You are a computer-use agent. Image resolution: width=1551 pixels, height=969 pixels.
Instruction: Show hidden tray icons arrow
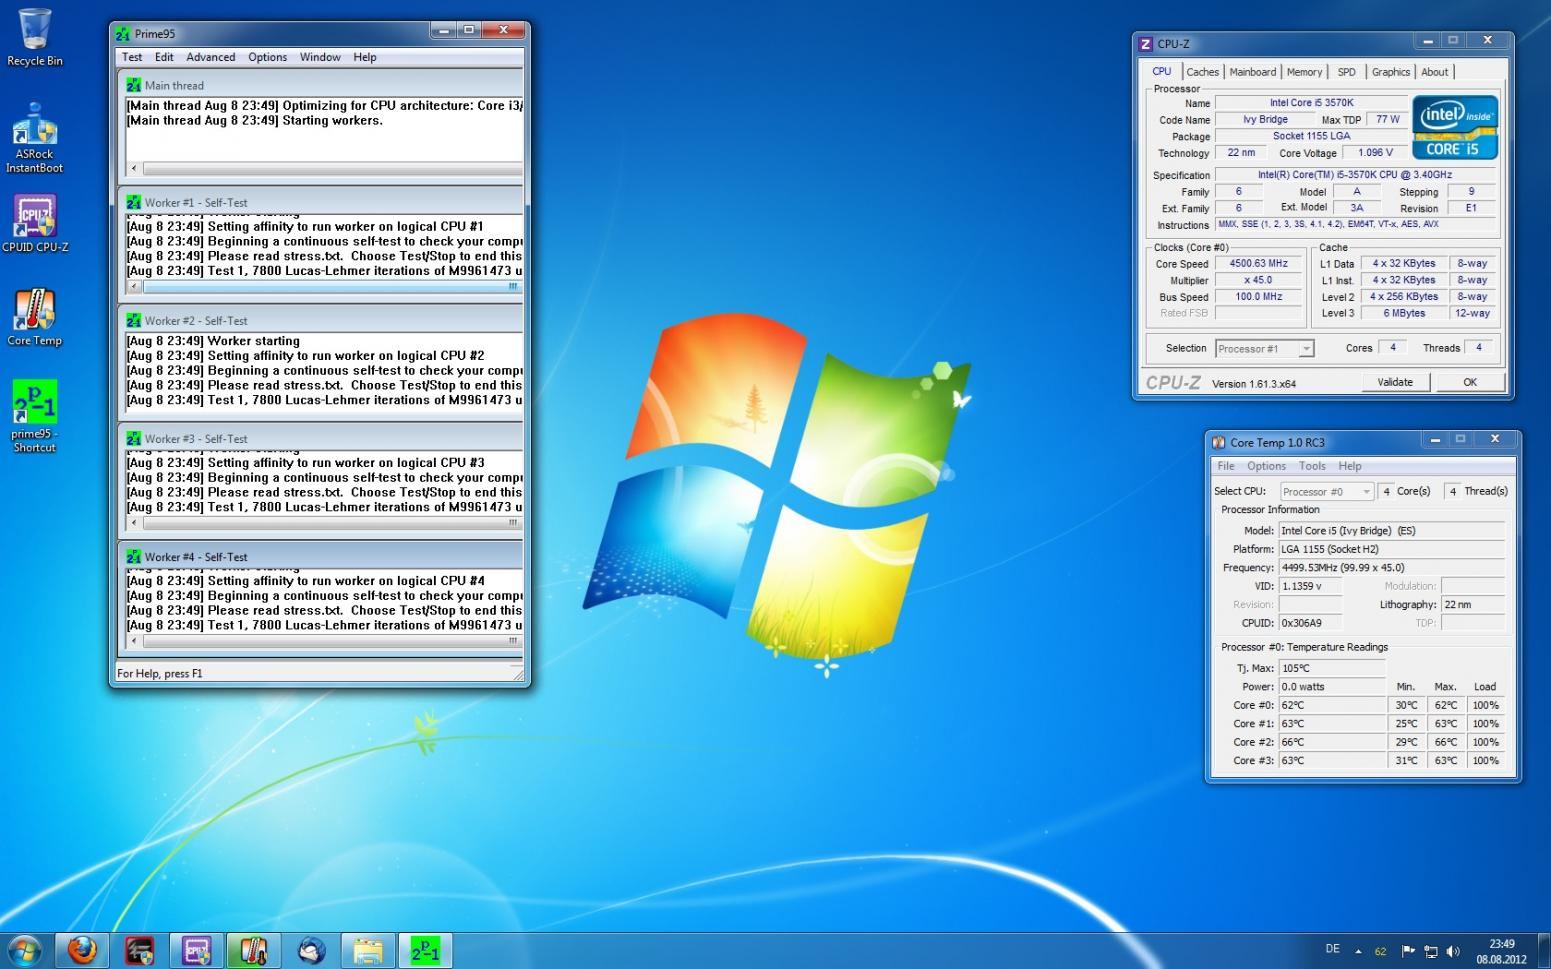point(1358,951)
